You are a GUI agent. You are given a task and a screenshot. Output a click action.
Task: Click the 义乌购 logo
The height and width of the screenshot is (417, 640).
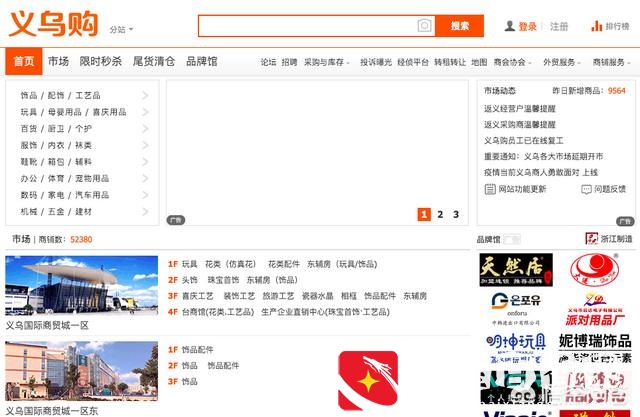(x=53, y=24)
